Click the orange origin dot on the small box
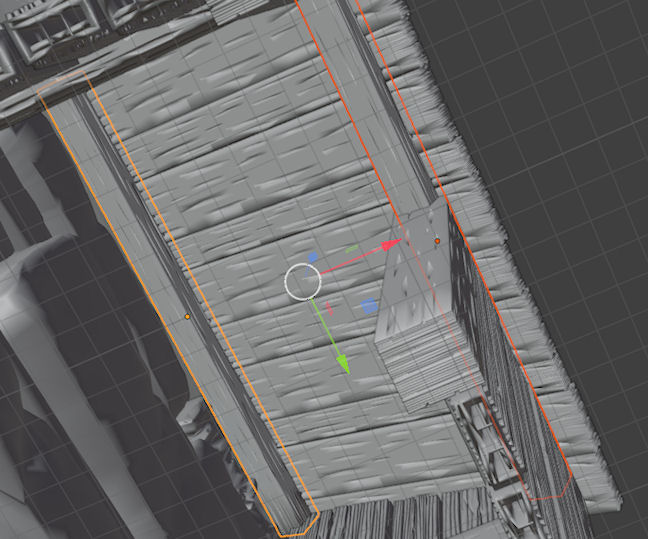Image resolution: width=648 pixels, height=539 pixels. [437, 241]
